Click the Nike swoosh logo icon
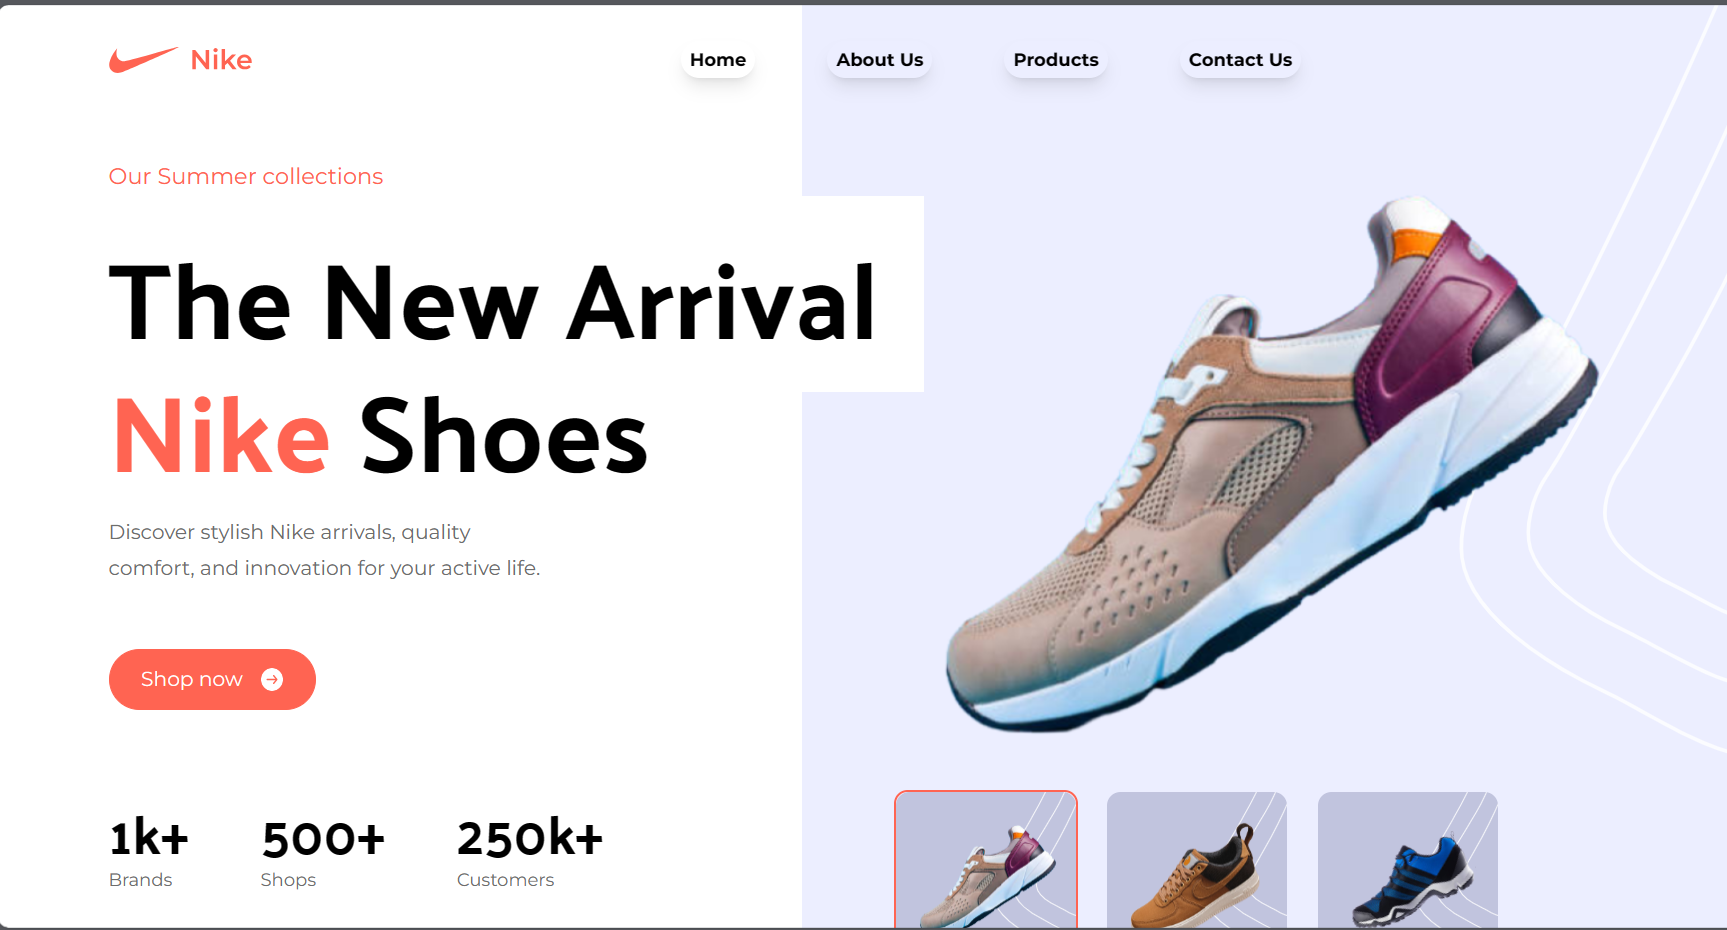Image resolution: width=1727 pixels, height=930 pixels. pyautogui.click(x=143, y=60)
